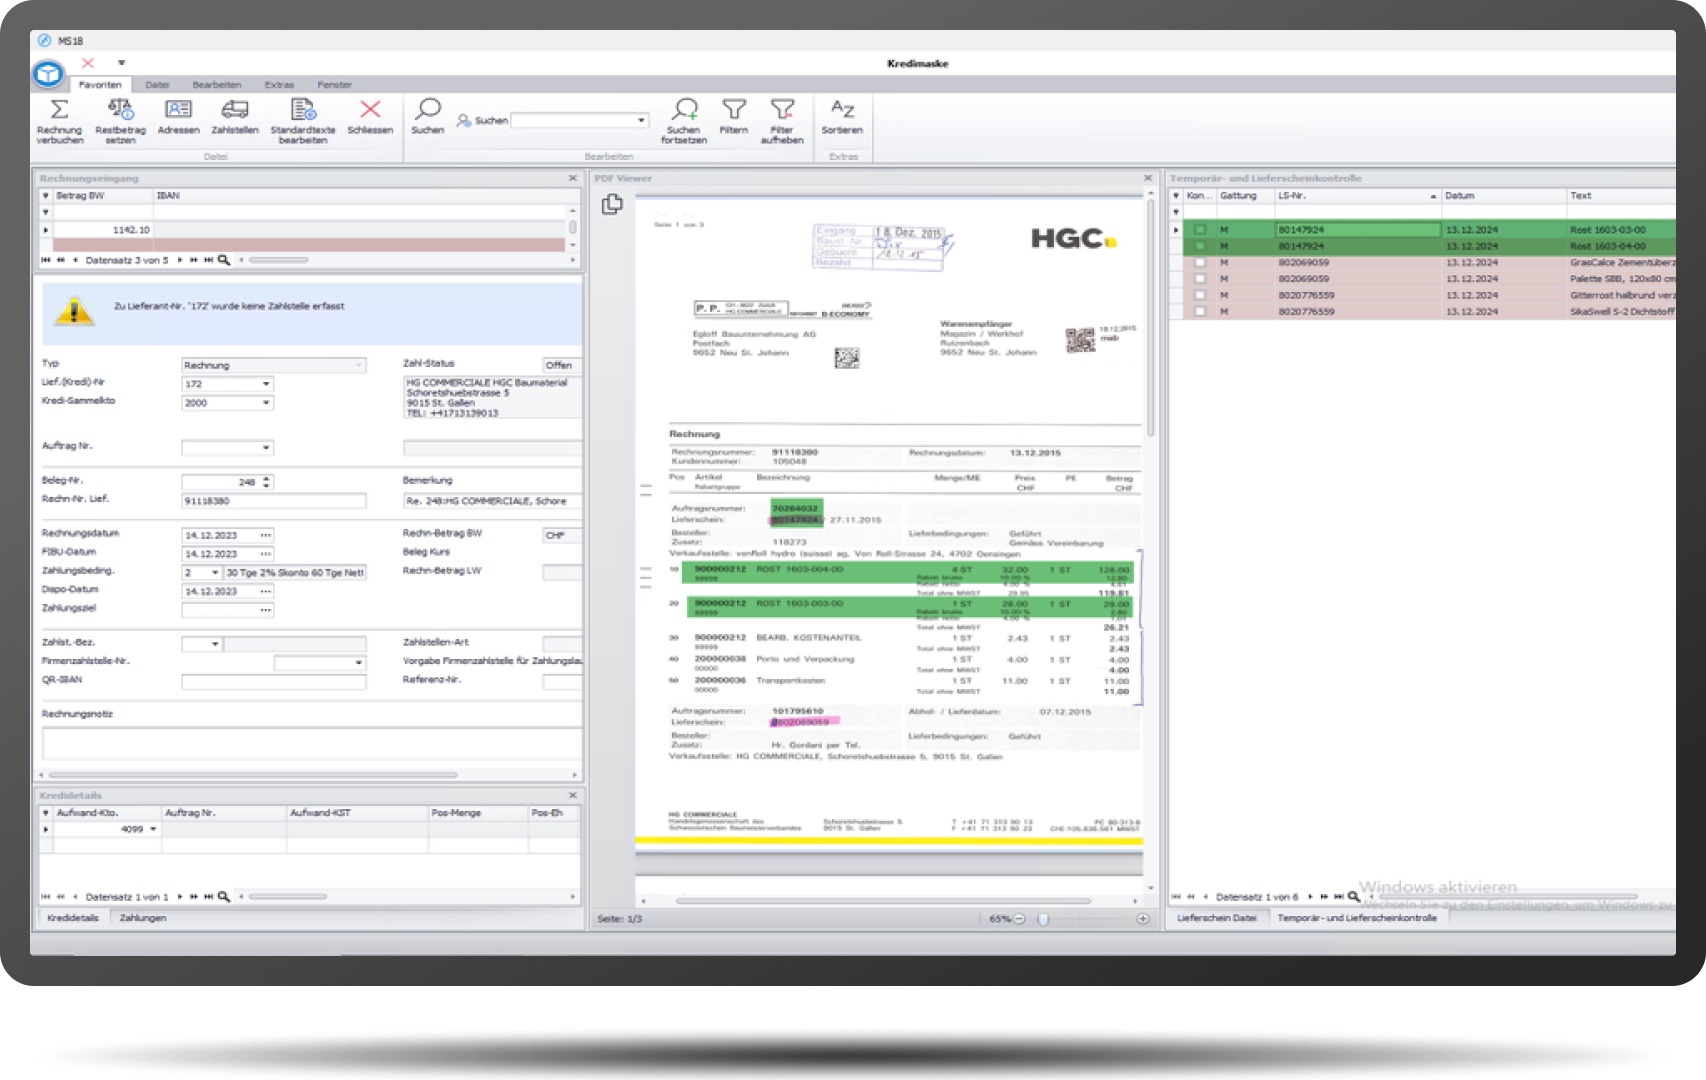Click into the Rechnungsnotiz text area

pyautogui.click(x=312, y=744)
